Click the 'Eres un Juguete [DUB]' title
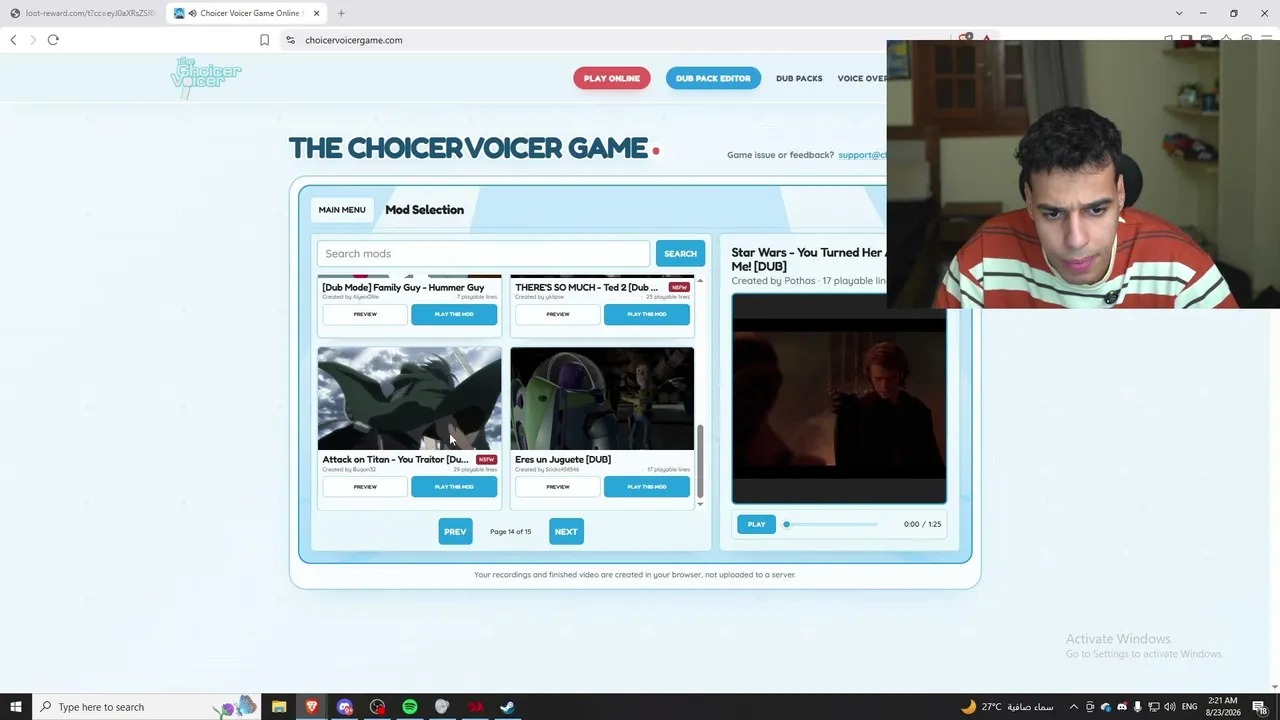The height and width of the screenshot is (720, 1280). coord(563,460)
